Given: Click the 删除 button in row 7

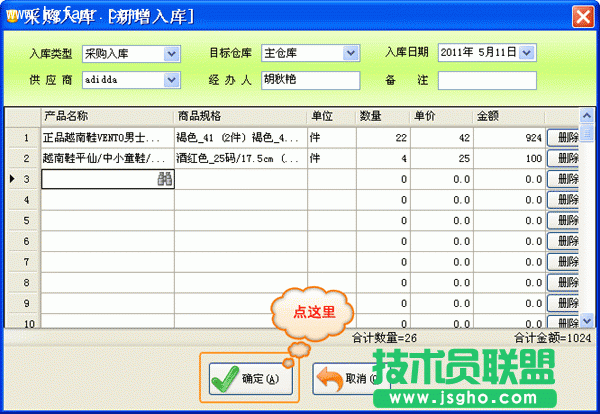Looking at the screenshot, I should pyautogui.click(x=563, y=262).
